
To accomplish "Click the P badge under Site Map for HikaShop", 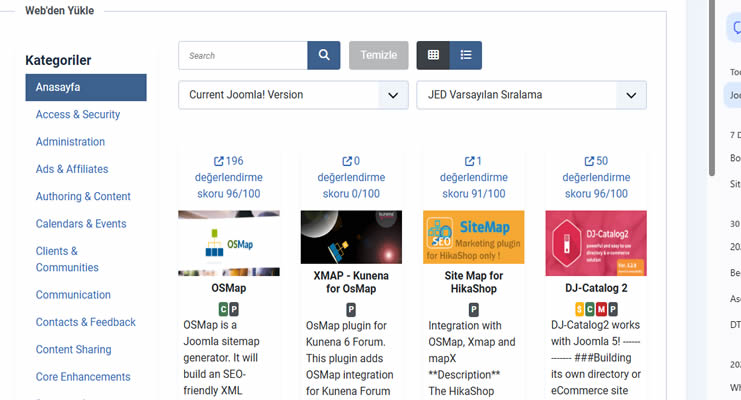I will click(474, 310).
